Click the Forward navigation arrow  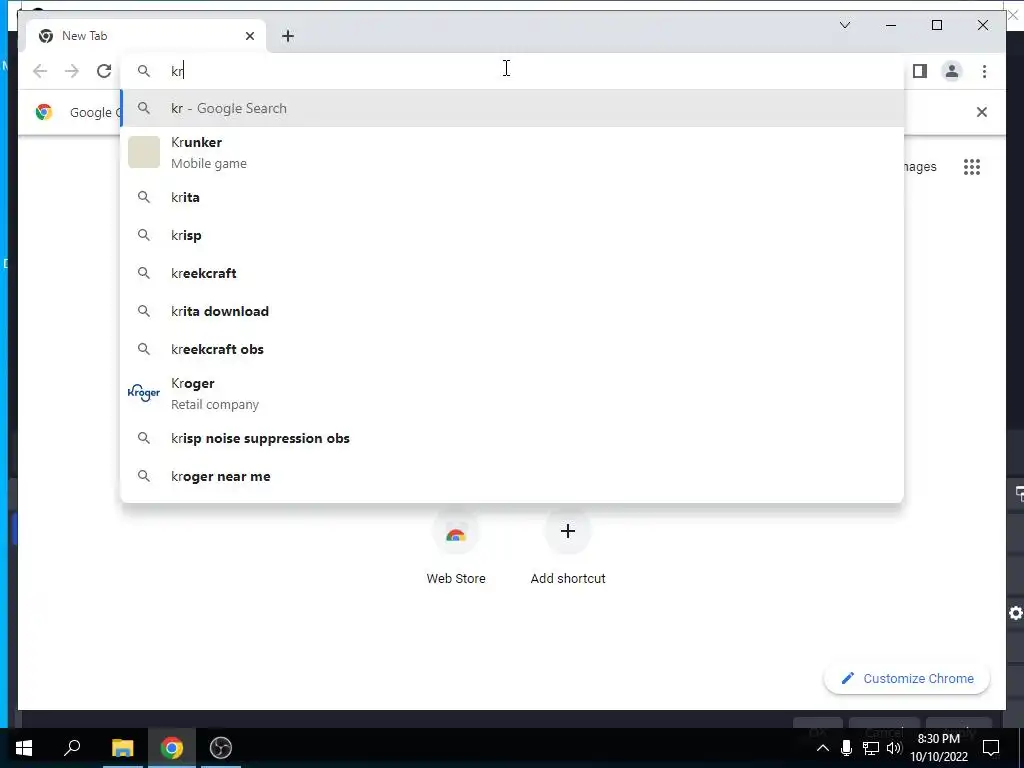[72, 71]
